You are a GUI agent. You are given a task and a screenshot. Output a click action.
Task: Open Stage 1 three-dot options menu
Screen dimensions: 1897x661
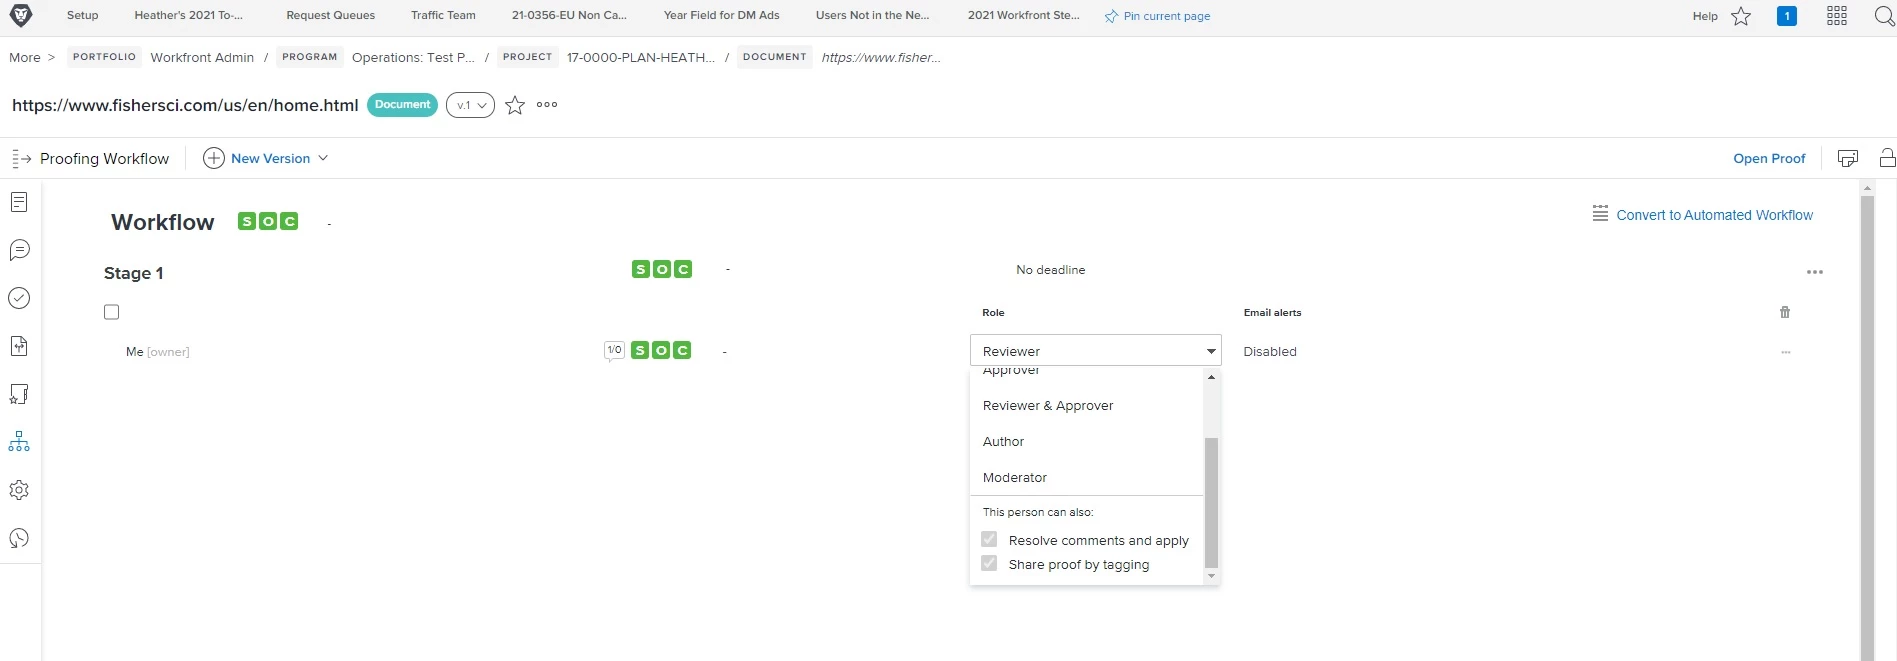1815,272
